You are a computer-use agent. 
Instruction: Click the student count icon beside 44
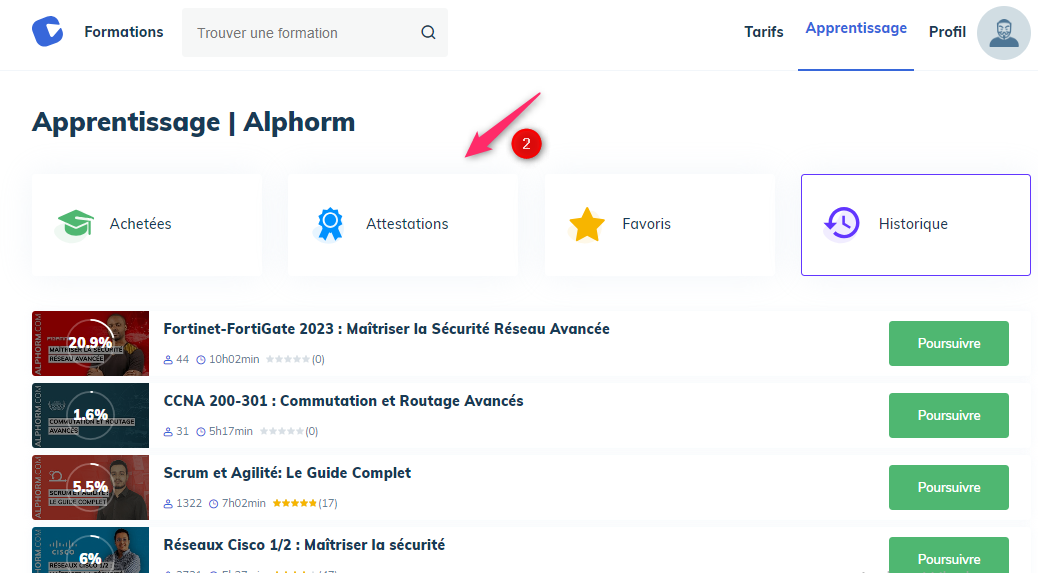168,360
